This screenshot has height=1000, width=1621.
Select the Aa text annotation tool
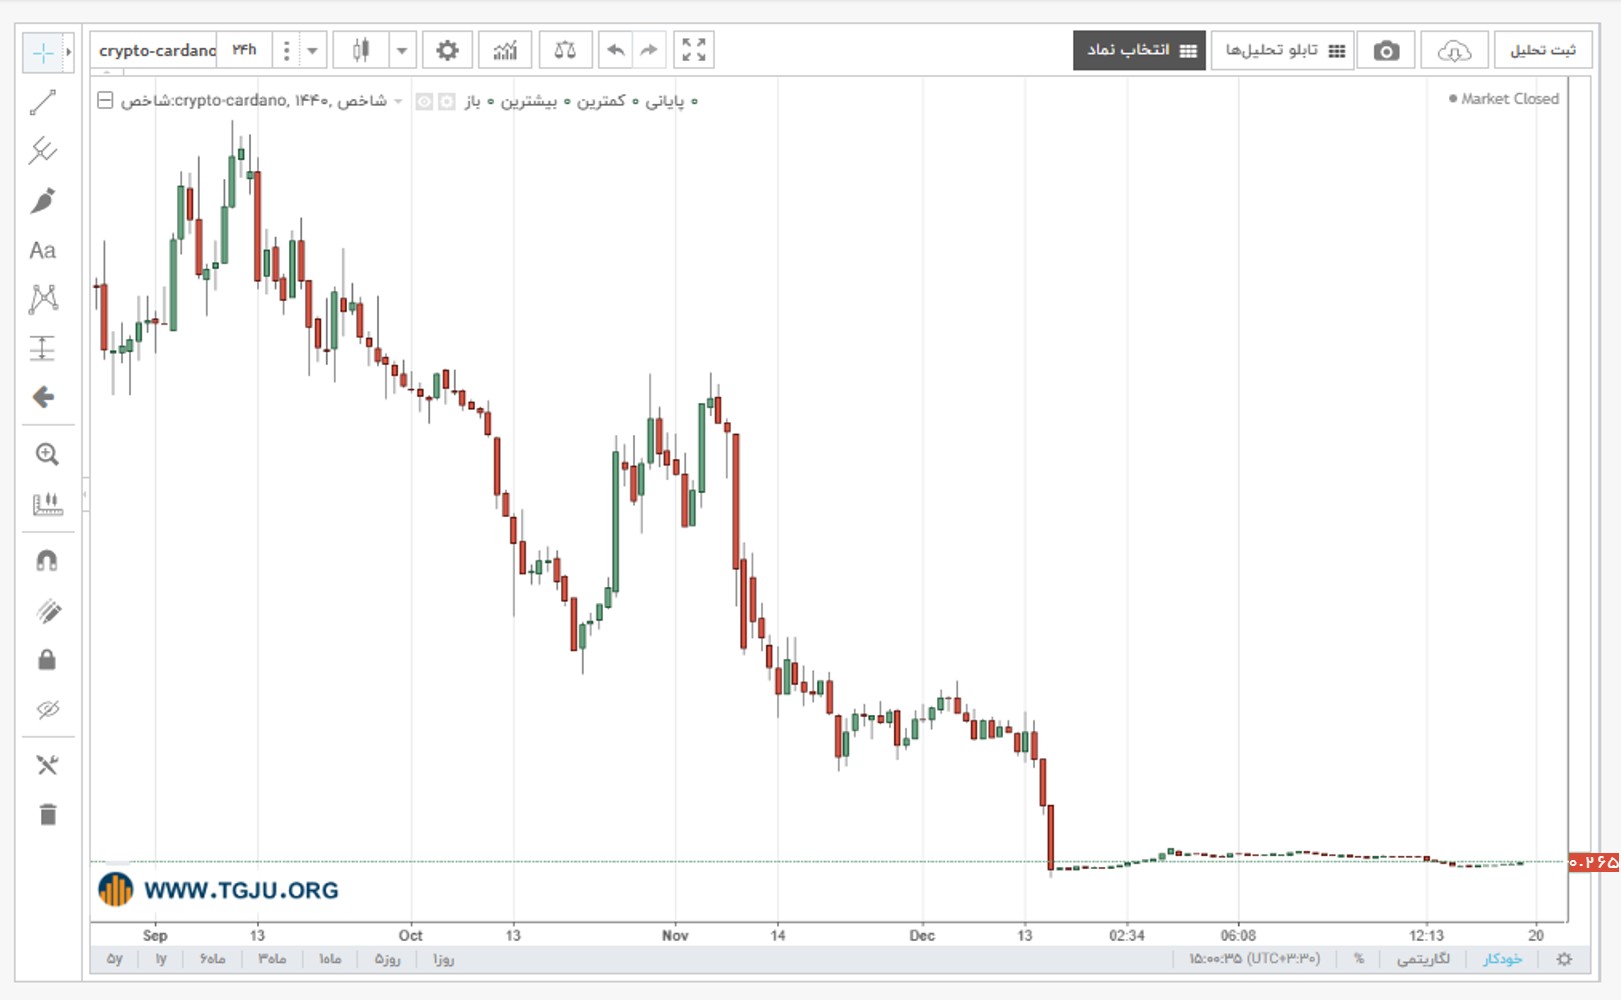coord(43,250)
